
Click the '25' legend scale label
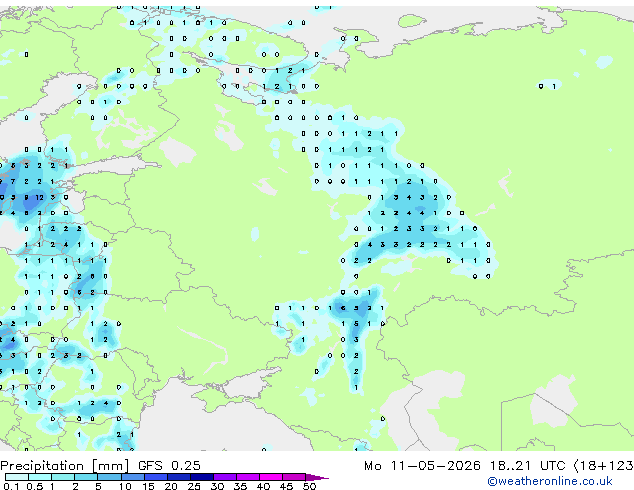click(x=194, y=486)
